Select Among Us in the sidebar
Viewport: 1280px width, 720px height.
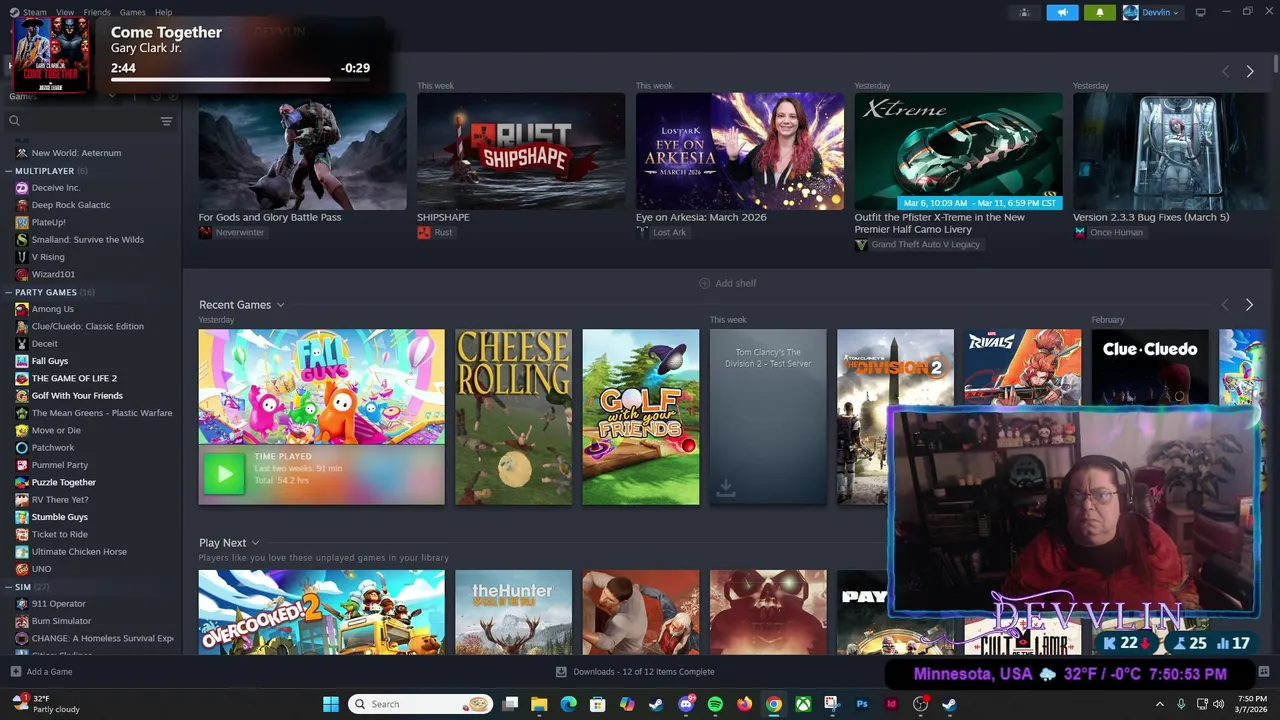click(x=52, y=309)
